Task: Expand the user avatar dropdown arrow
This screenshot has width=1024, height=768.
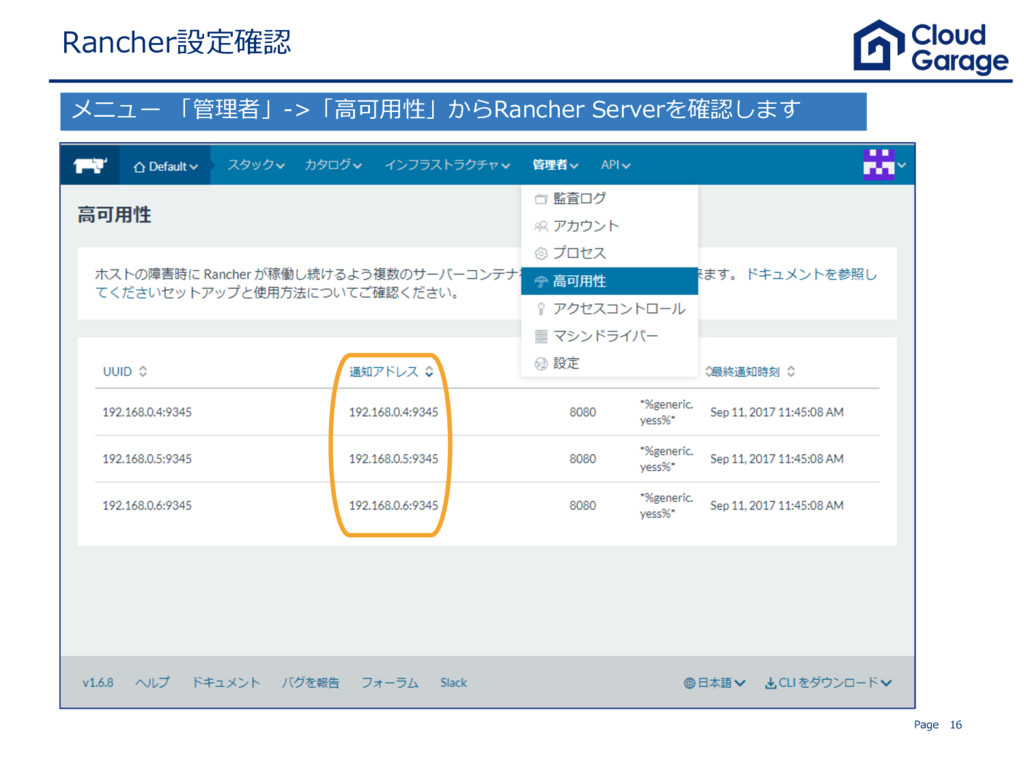Action: [902, 165]
